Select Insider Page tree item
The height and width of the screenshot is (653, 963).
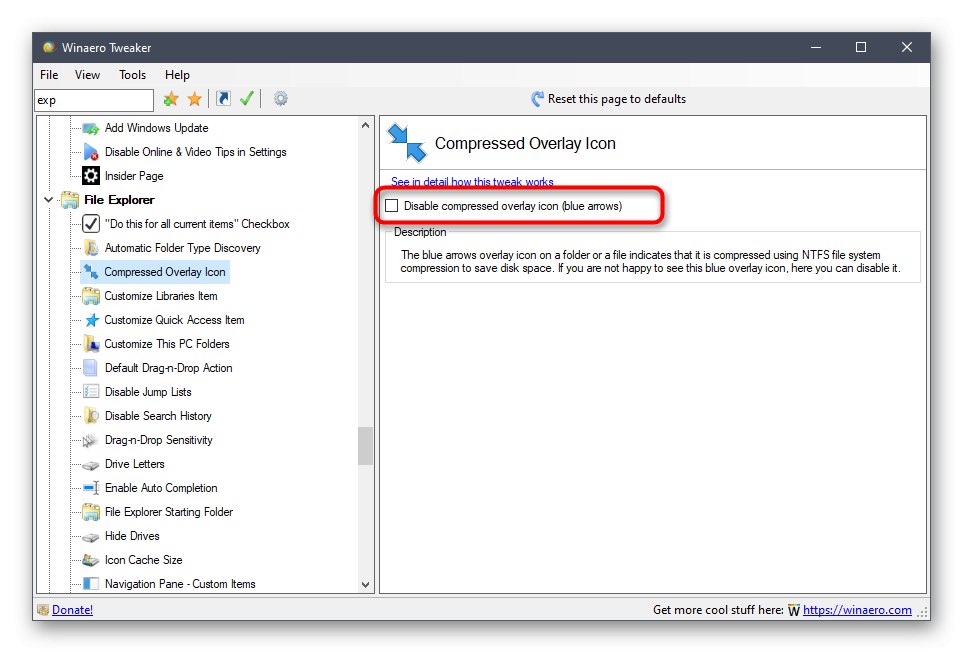pyautogui.click(x=134, y=176)
